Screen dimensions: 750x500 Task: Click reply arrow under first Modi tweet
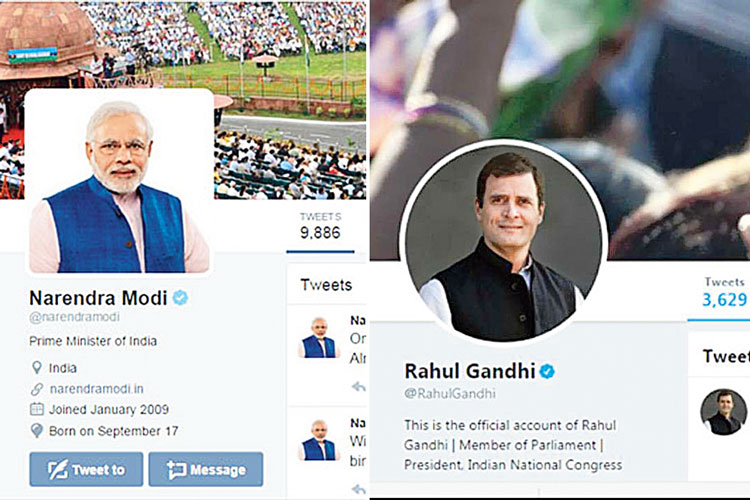pyautogui.click(x=358, y=387)
